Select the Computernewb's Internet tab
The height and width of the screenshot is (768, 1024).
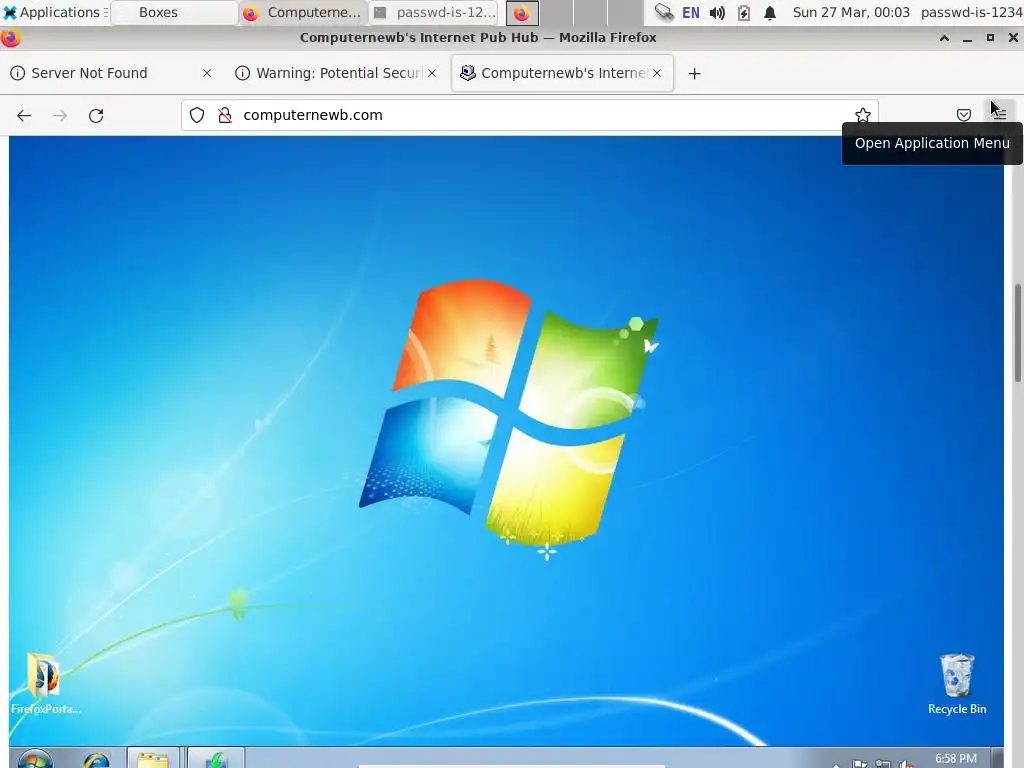click(562, 73)
